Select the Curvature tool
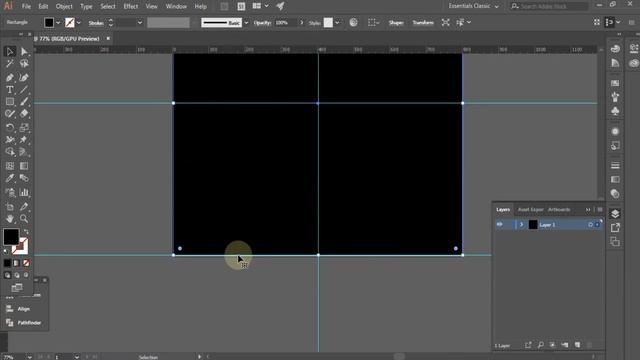Screen dimensions: 640x360 point(24,78)
